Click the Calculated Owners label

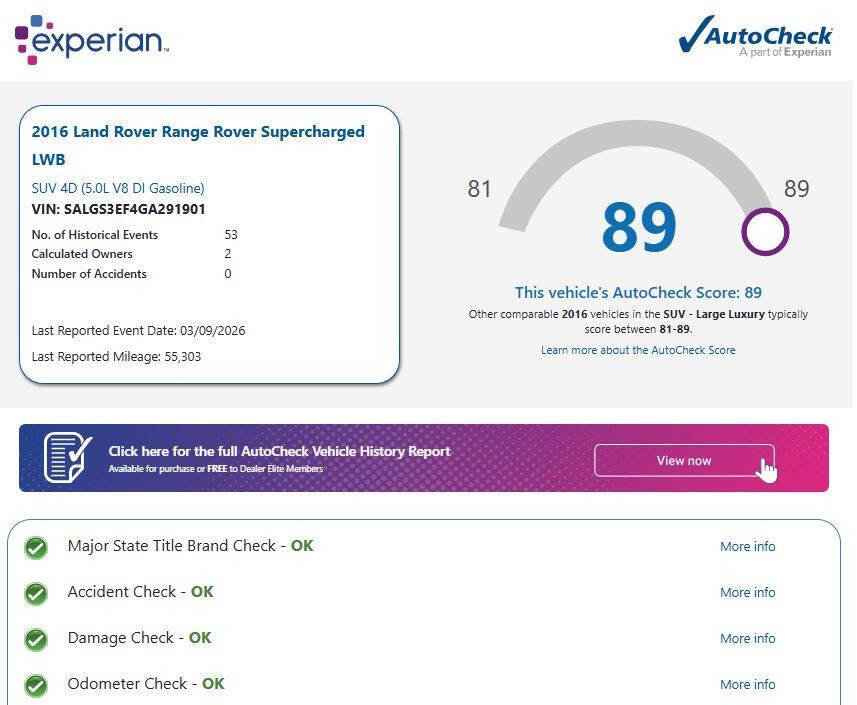[82, 254]
